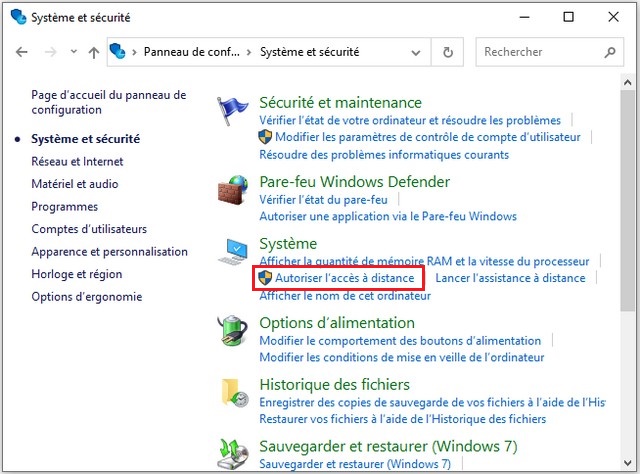Screen dimensions: 640x474
Task: Expand the chevron after Panneau de conf... breadcrumb
Action: 249,52
